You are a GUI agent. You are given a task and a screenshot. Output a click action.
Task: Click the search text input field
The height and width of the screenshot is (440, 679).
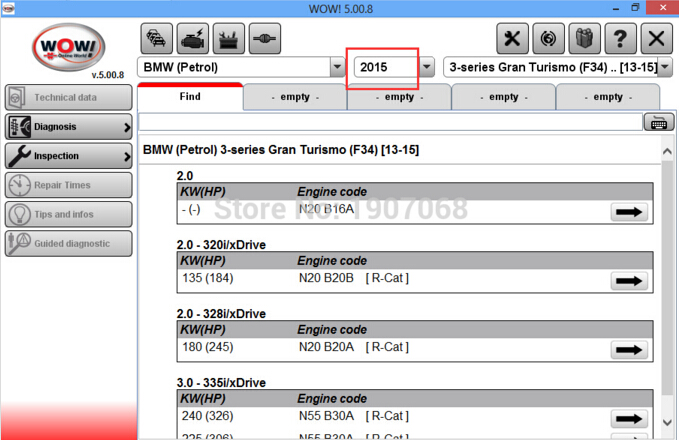tap(390, 123)
